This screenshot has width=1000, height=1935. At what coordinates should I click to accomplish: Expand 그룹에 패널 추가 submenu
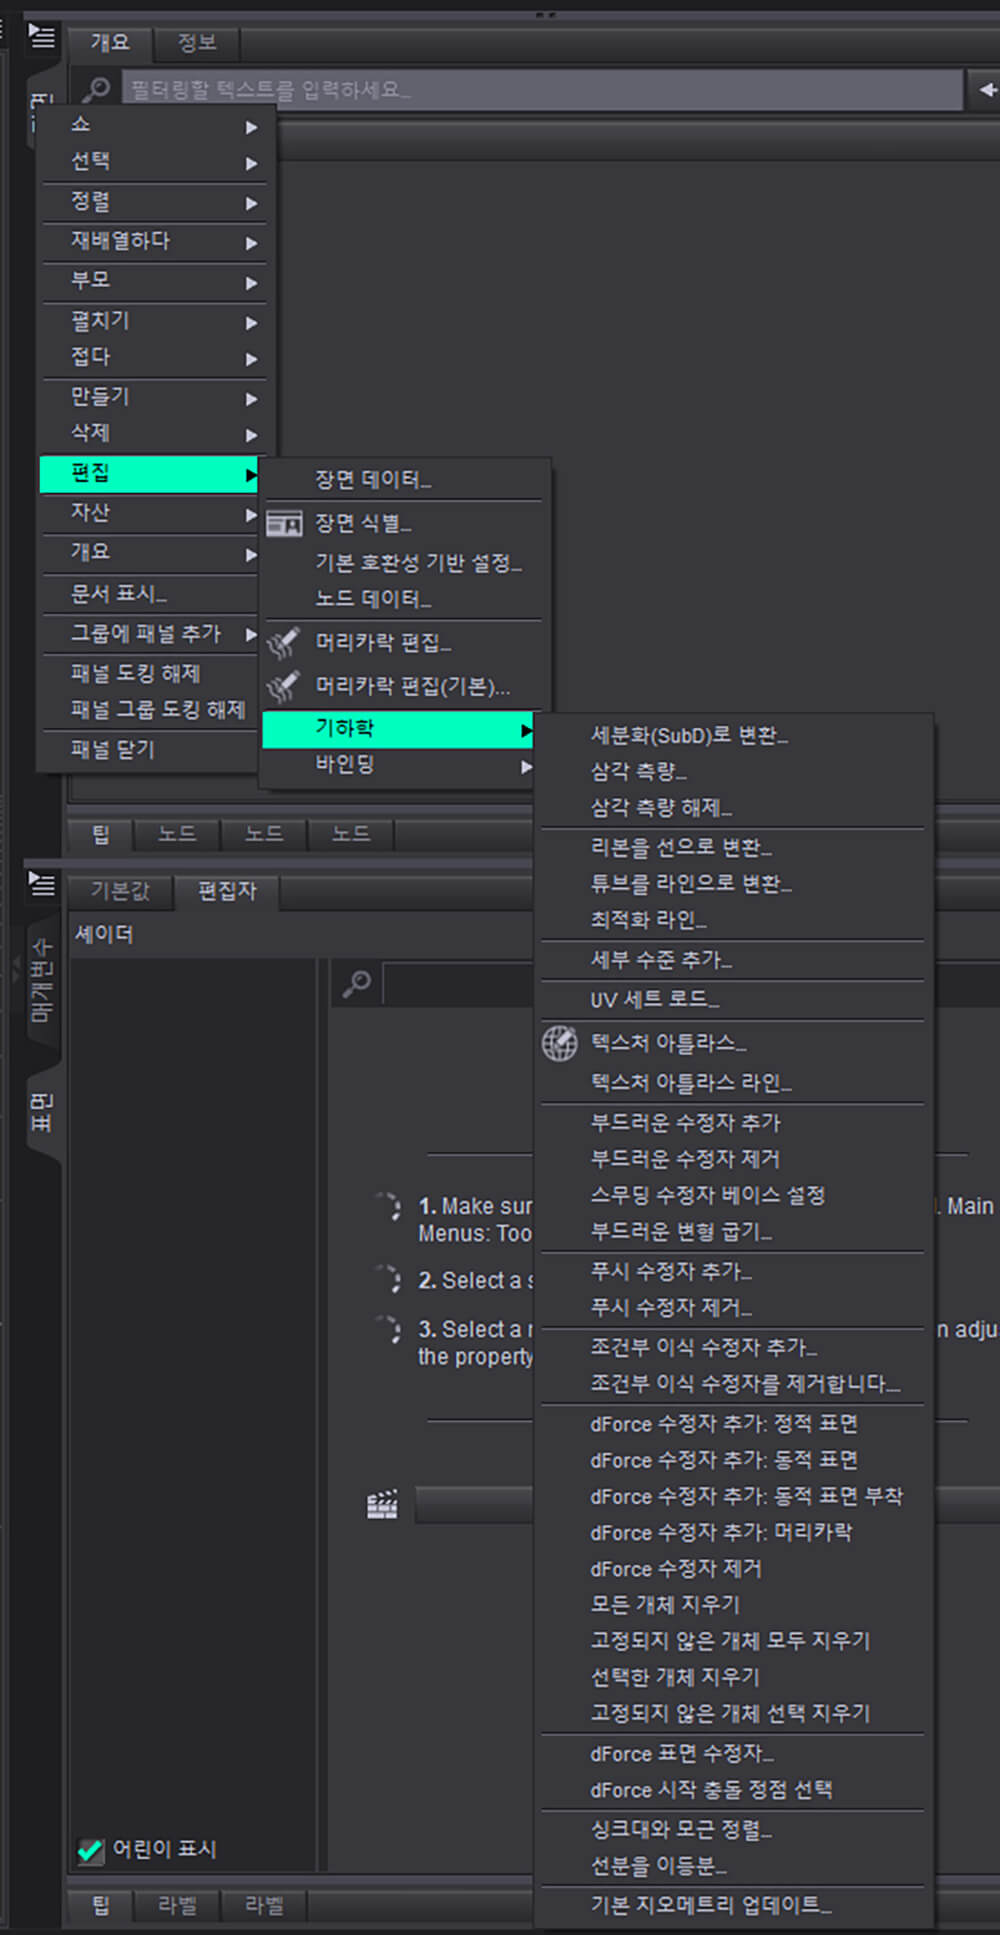[x=149, y=634]
